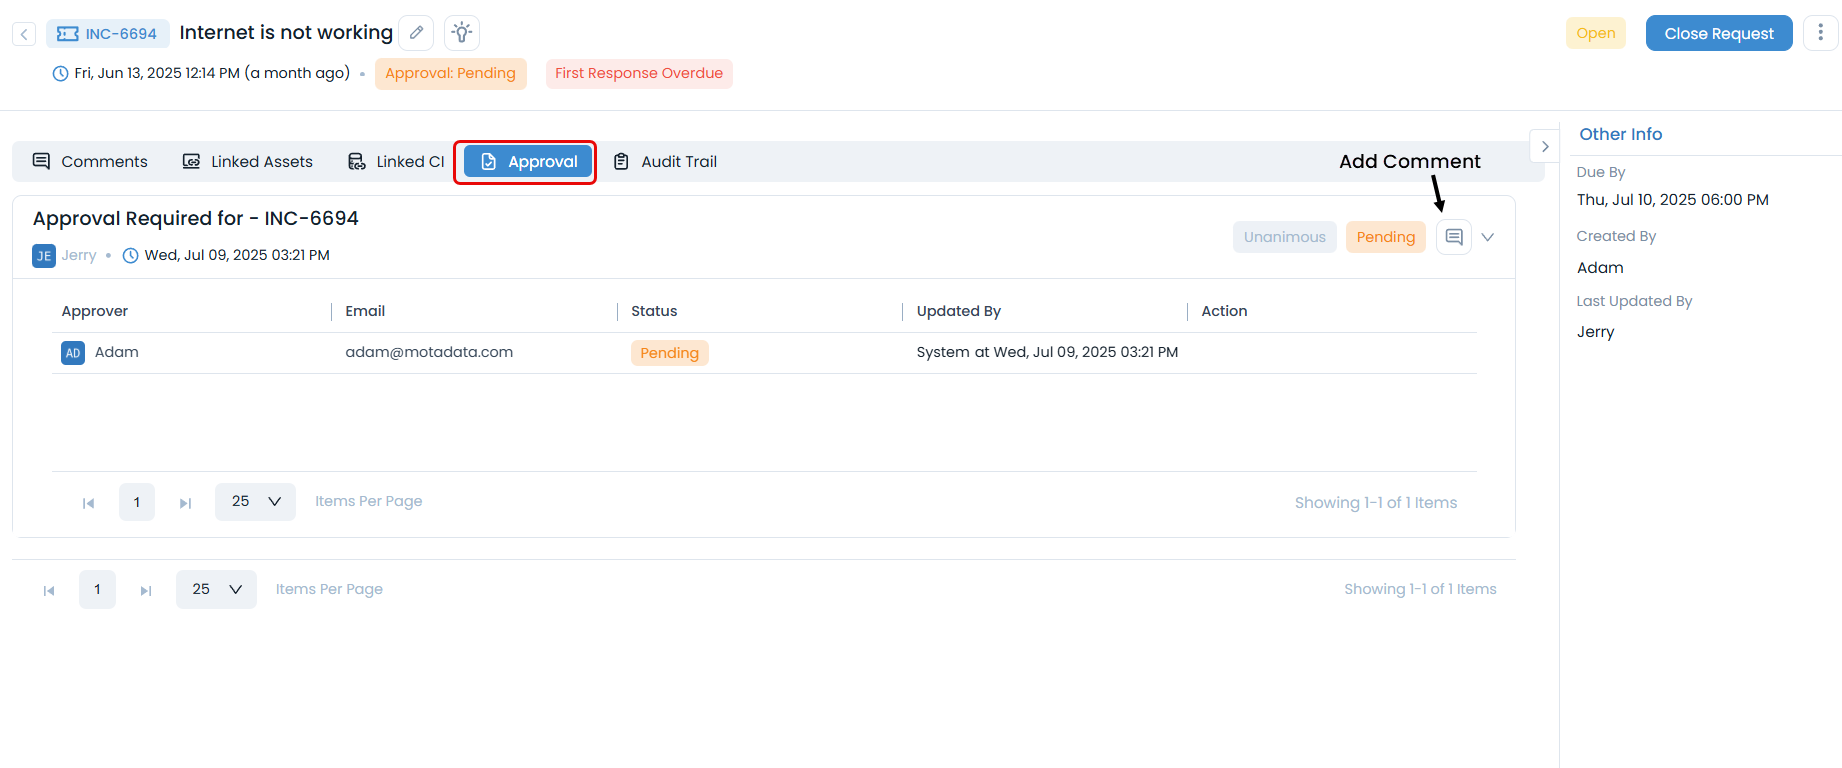Click the lightbulb suggestion icon
This screenshot has height=768, width=1842.
pyautogui.click(x=461, y=33)
